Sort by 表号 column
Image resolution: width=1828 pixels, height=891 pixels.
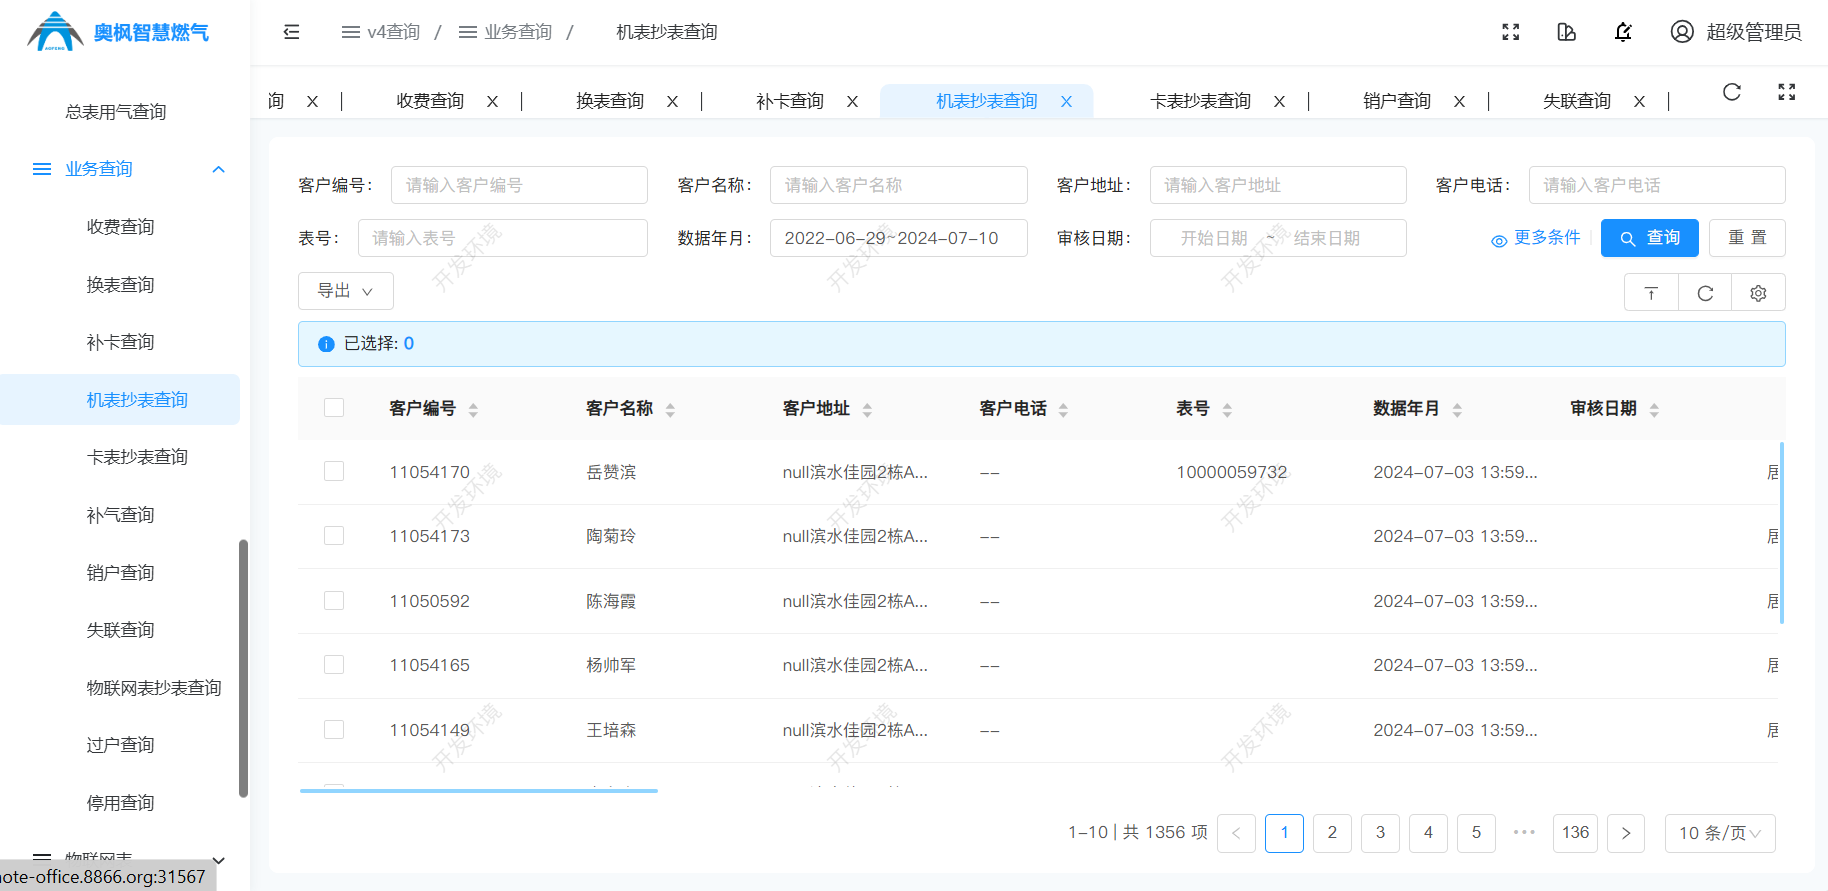[1227, 409]
